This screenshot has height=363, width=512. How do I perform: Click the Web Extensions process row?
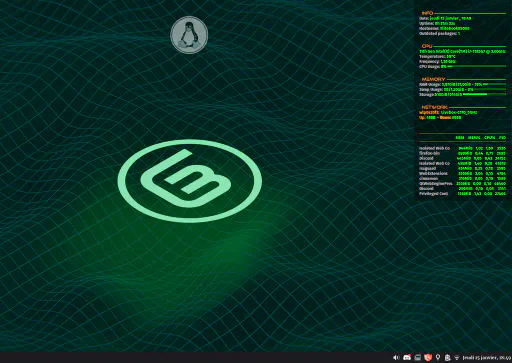[462, 173]
